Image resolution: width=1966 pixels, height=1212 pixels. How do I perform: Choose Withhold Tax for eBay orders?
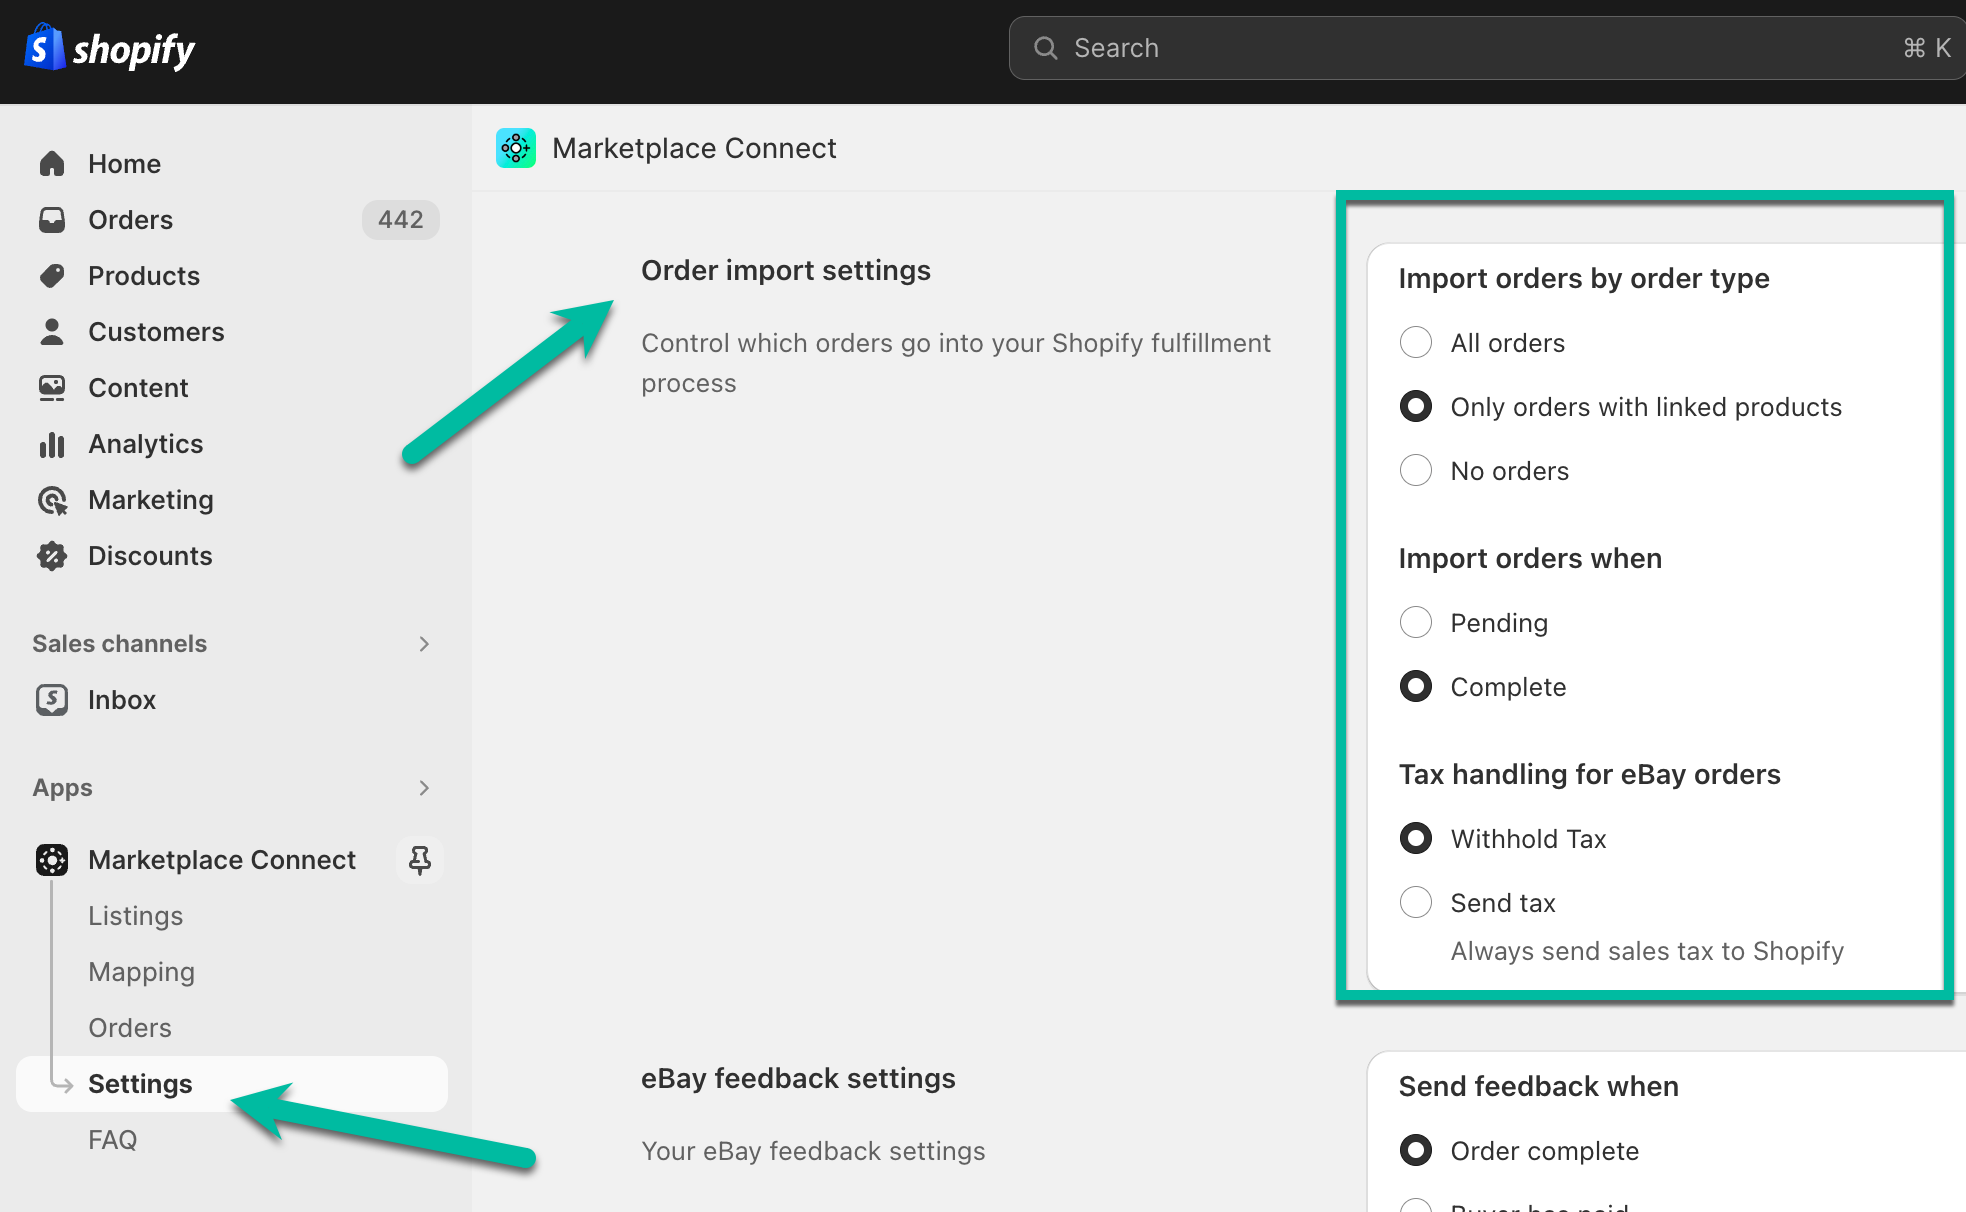pos(1416,838)
